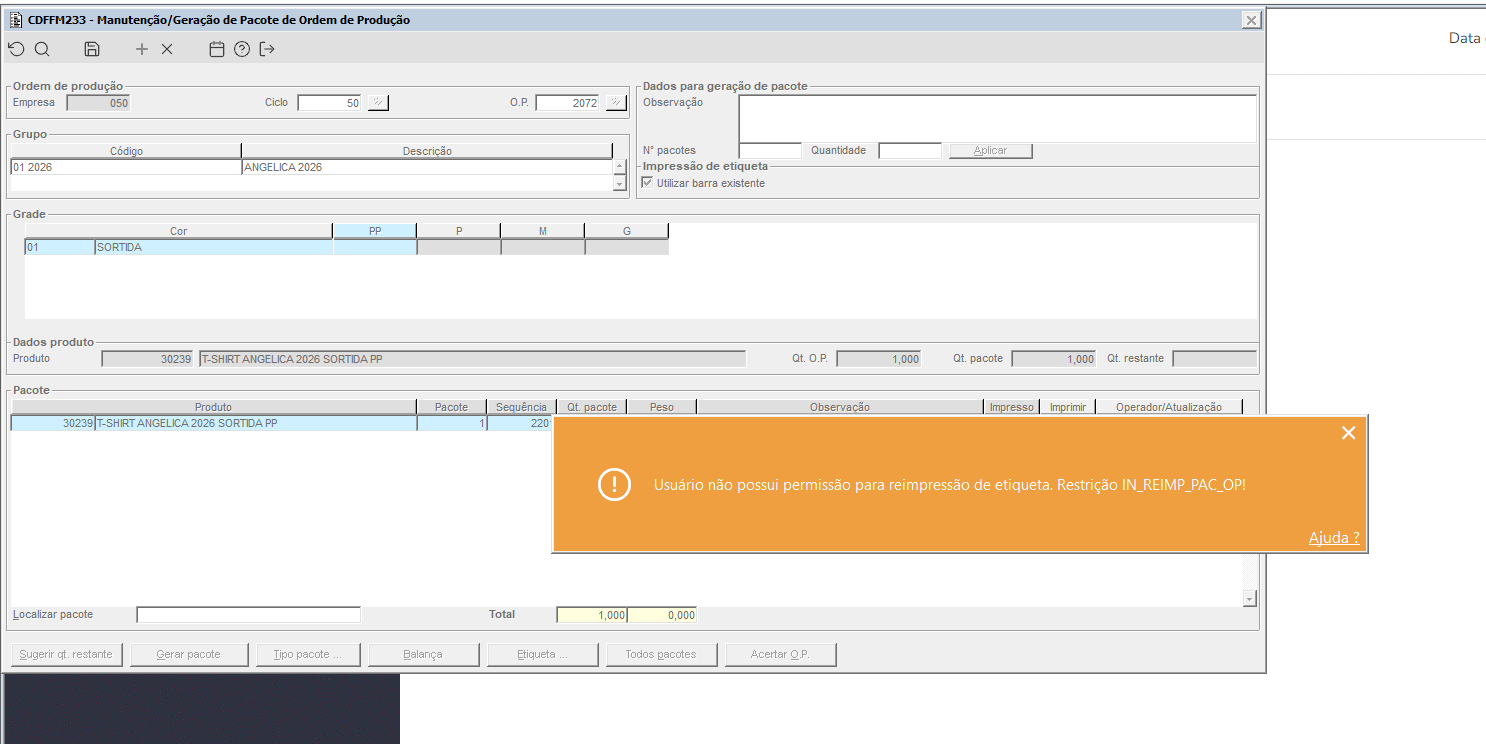
Task: Save using the floppy disk icon
Action: pos(92,49)
